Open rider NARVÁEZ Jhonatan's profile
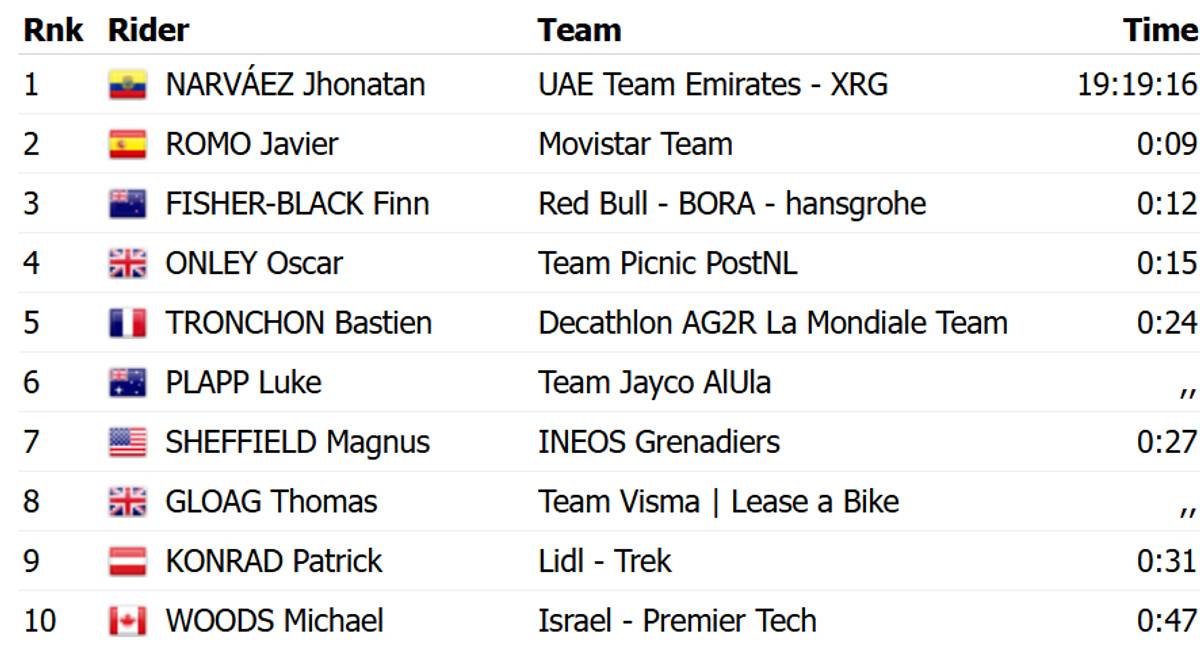 [295, 85]
